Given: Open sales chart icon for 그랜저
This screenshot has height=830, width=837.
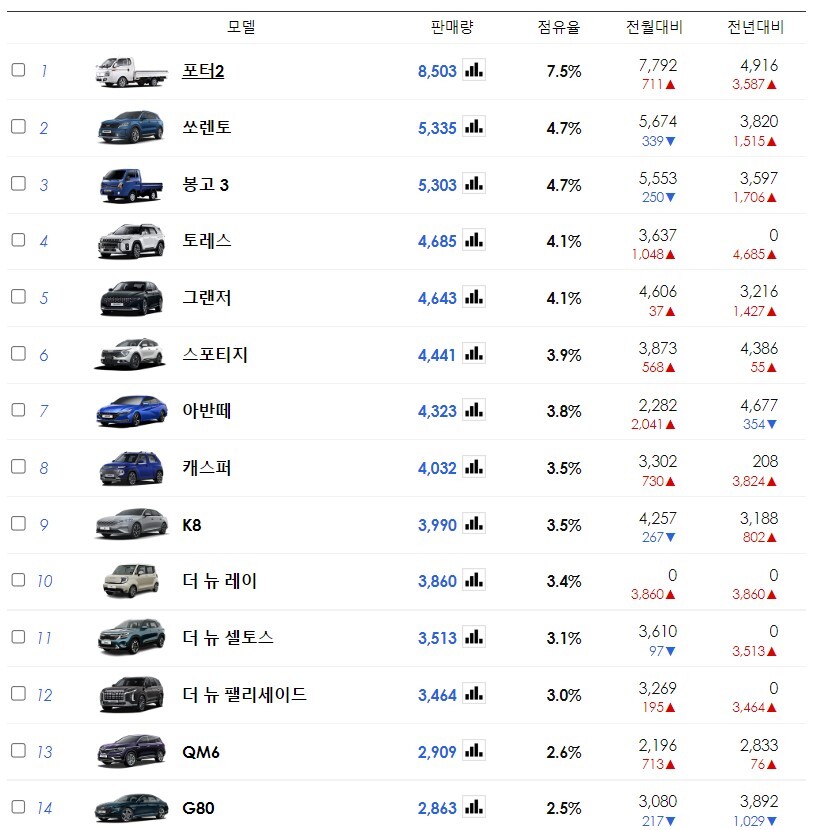Looking at the screenshot, I should [x=473, y=297].
